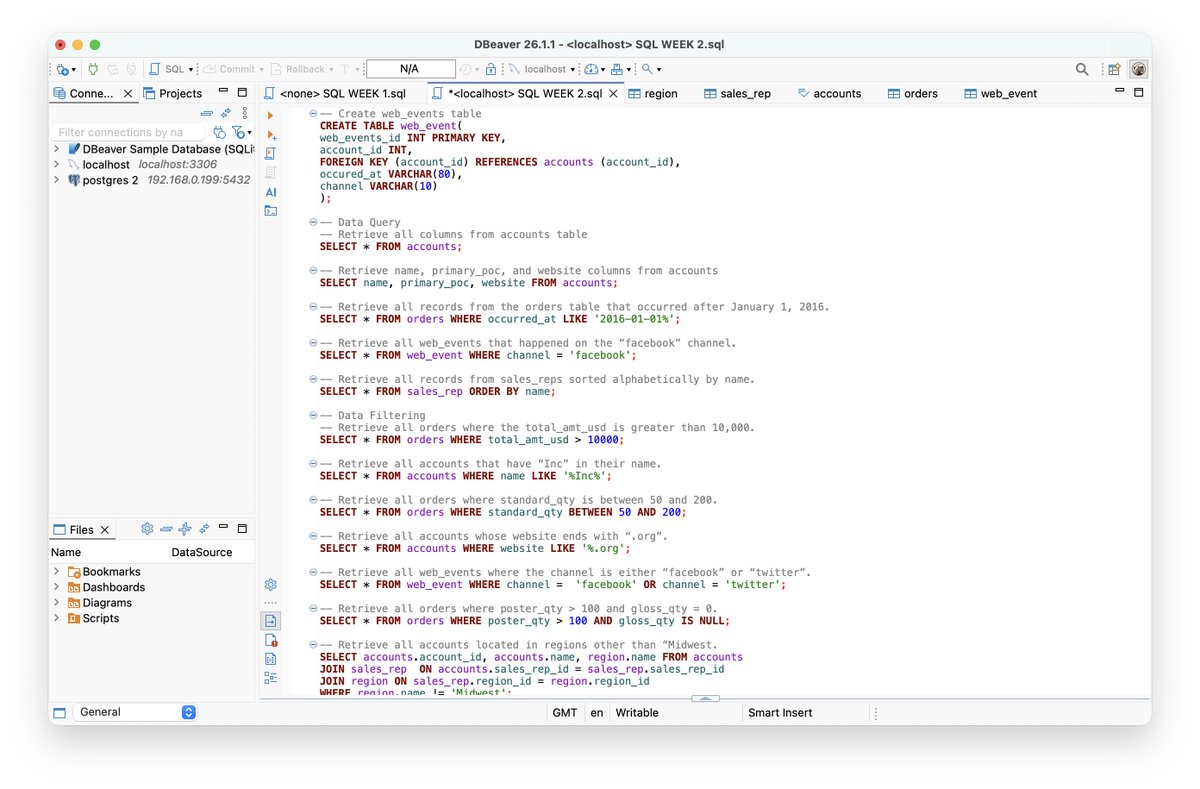This screenshot has height=789, width=1200.
Task: Run the SQL statement with the orange arrow
Action: coord(270,116)
